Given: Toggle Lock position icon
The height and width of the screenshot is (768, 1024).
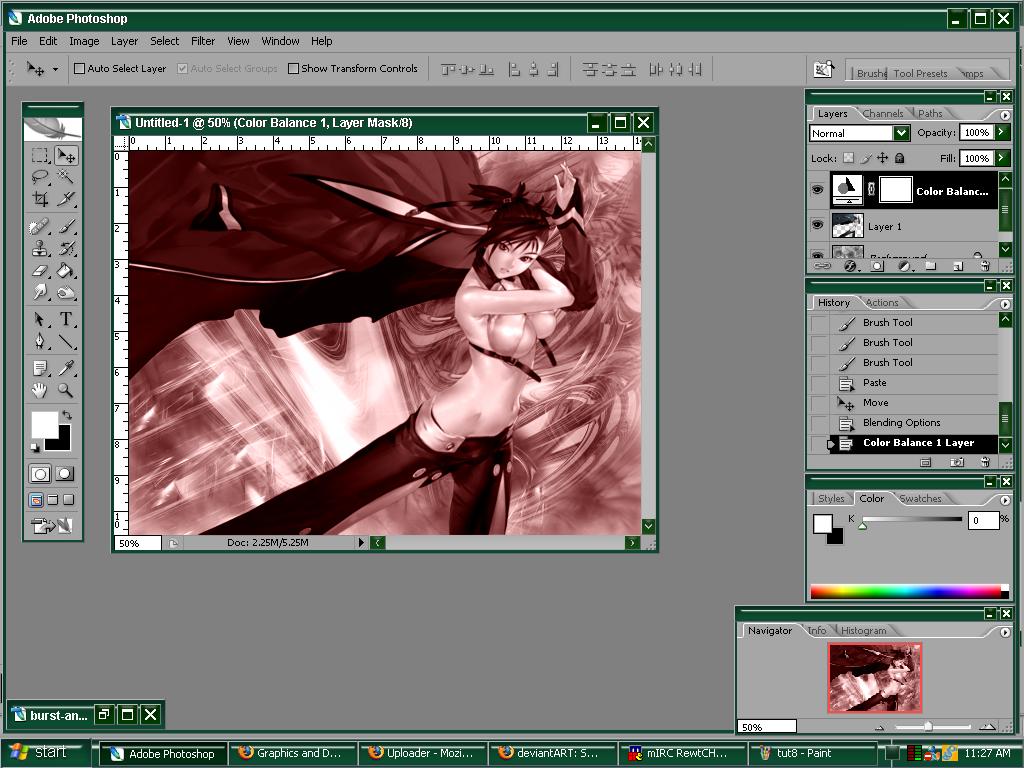Looking at the screenshot, I should click(882, 157).
